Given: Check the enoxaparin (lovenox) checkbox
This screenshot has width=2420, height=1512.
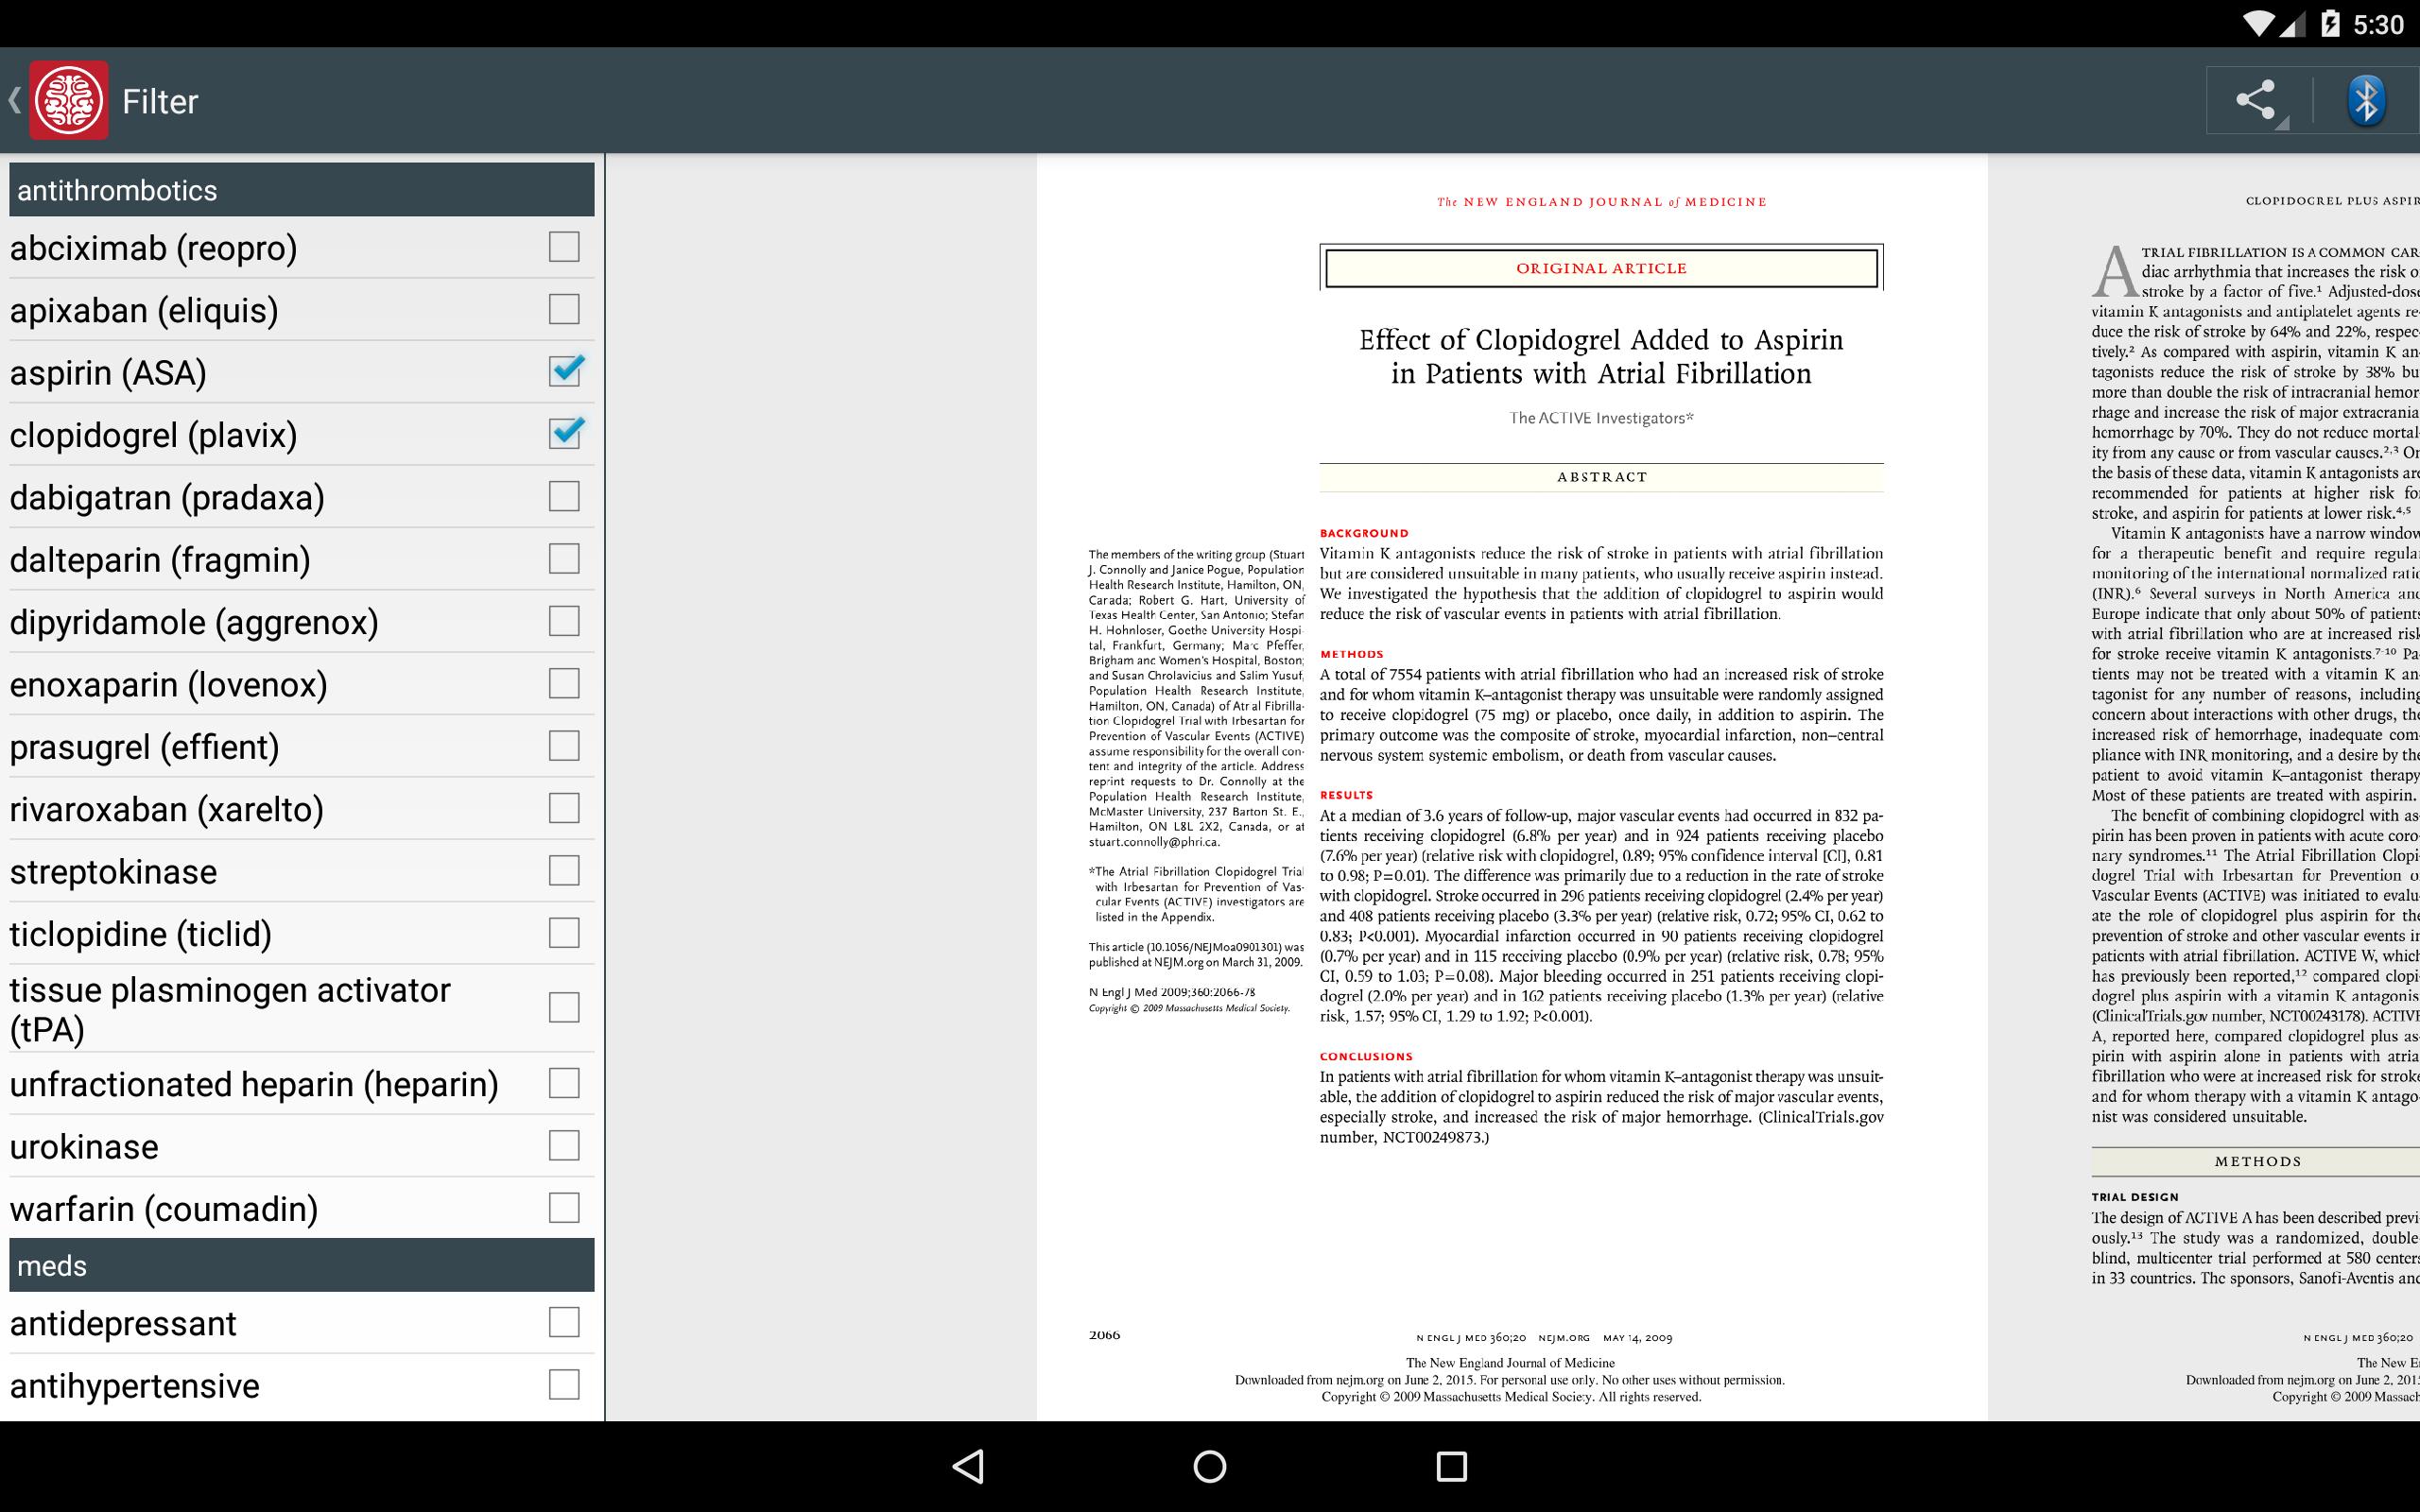Looking at the screenshot, I should [564, 683].
